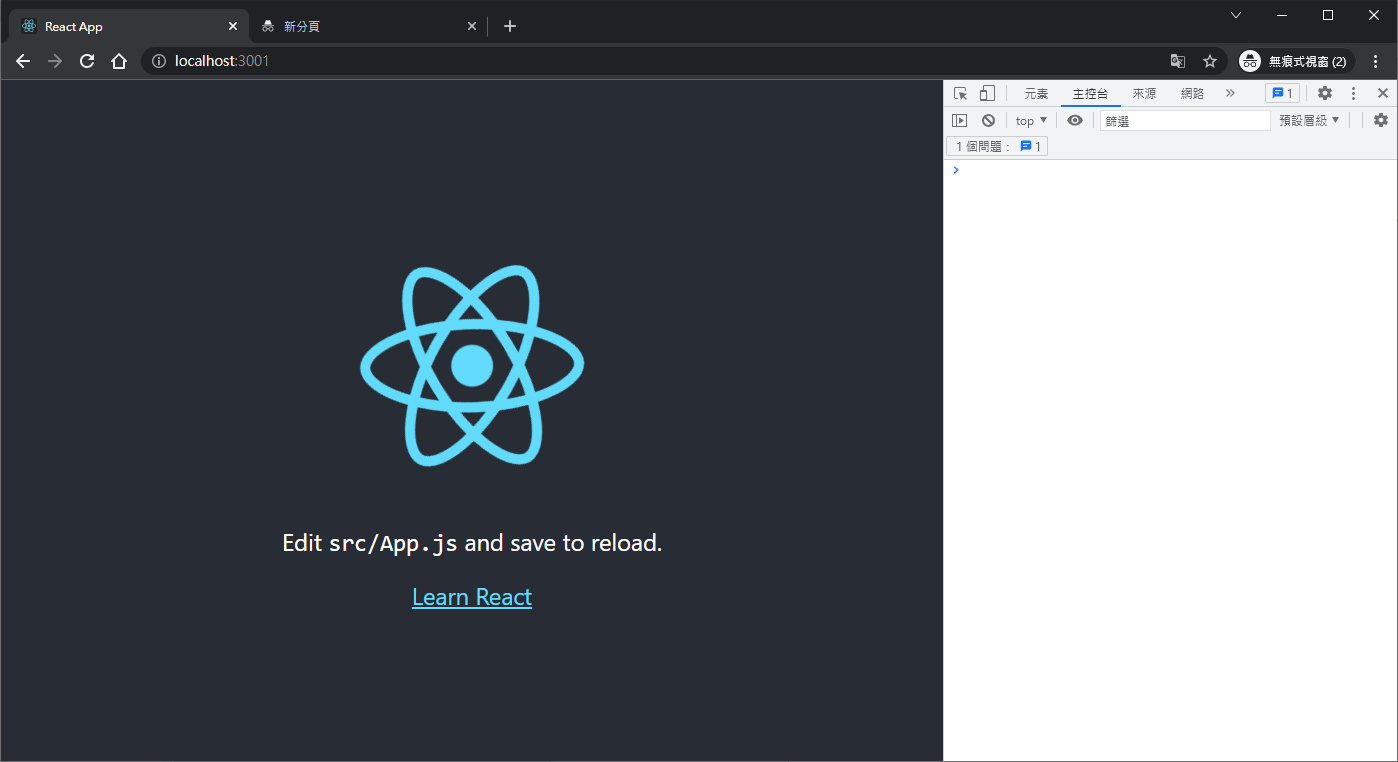The height and width of the screenshot is (762, 1398).
Task: Open console settings gear icon
Action: pos(1381,120)
